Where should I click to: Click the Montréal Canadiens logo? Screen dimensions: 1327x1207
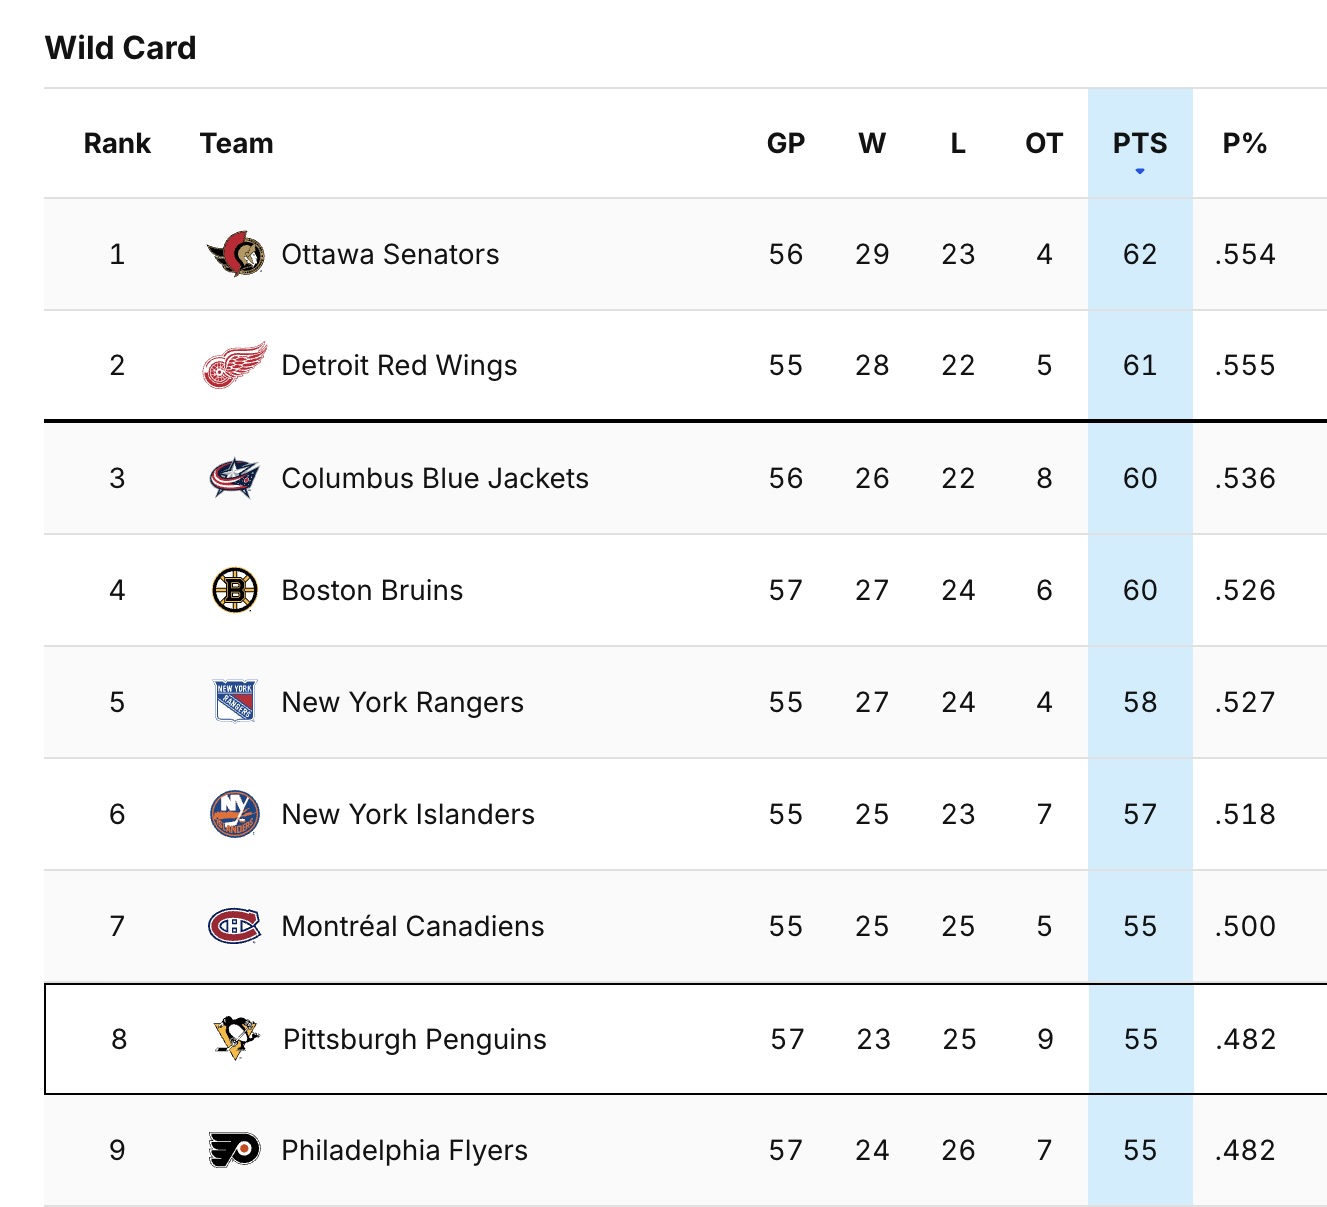pyautogui.click(x=235, y=926)
